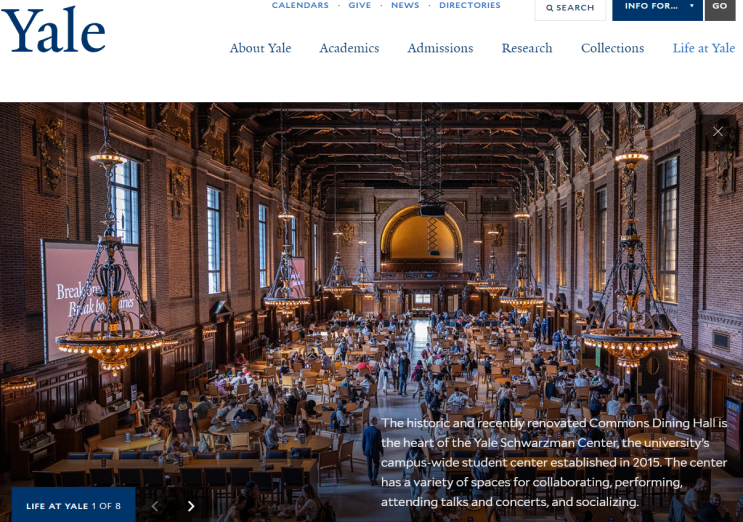Expand the Info For dropdown arrow

(x=692, y=6)
